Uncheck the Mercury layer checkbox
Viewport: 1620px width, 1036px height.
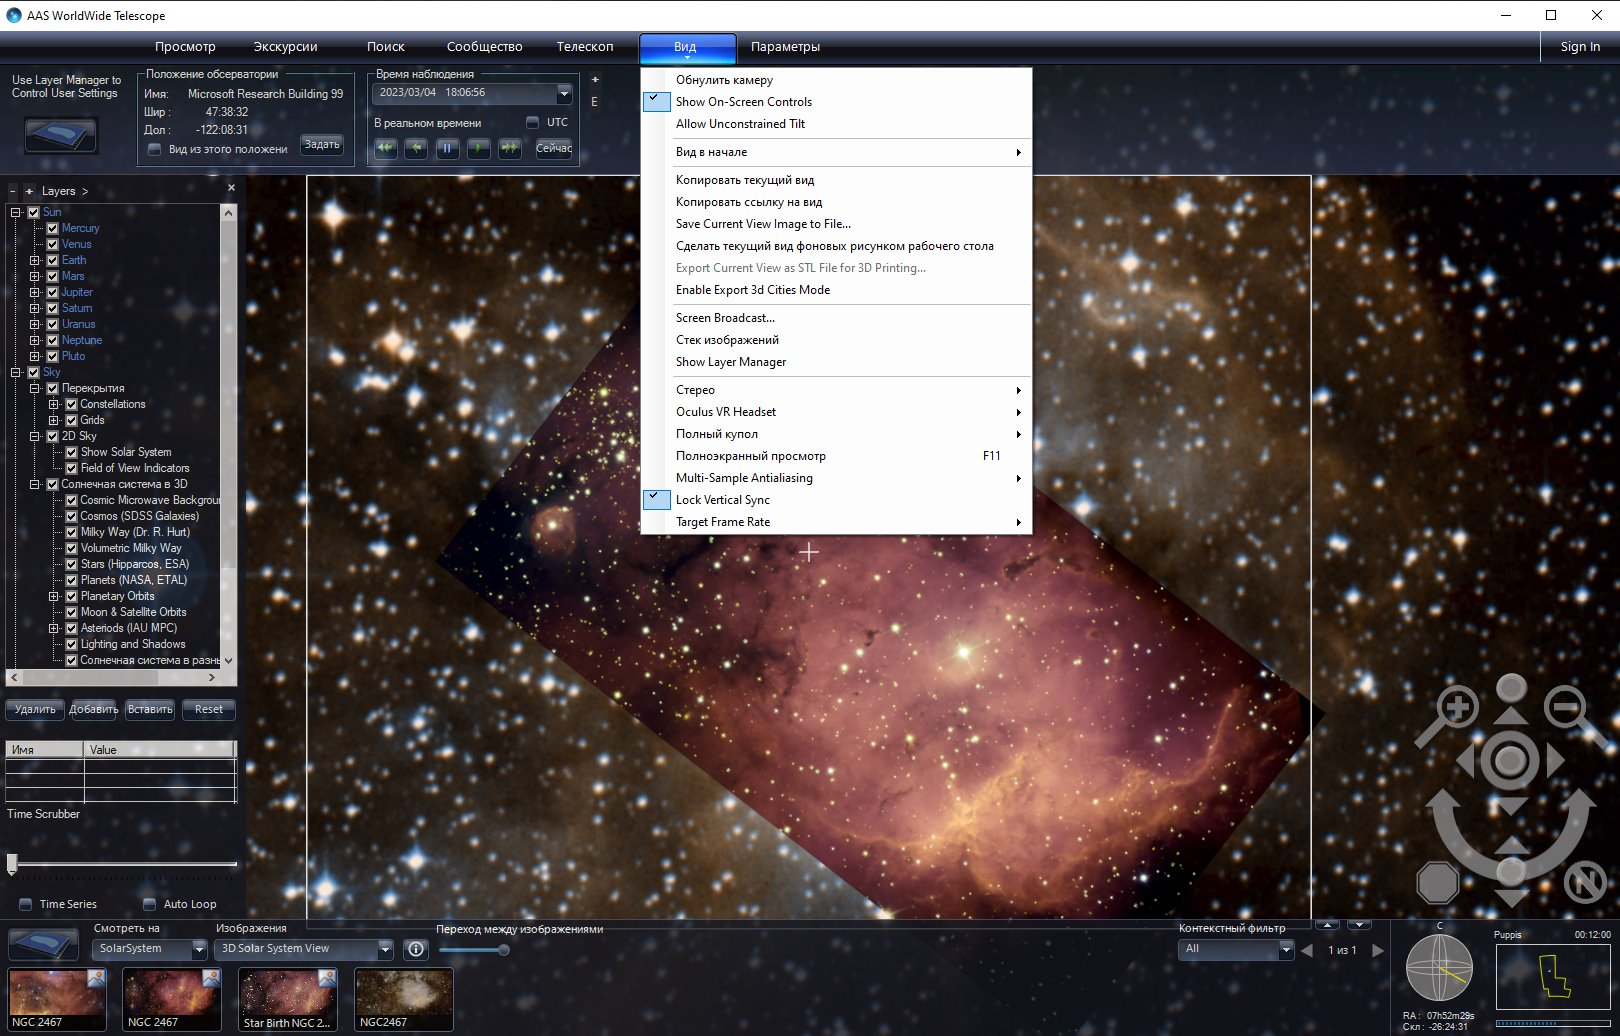click(x=53, y=228)
